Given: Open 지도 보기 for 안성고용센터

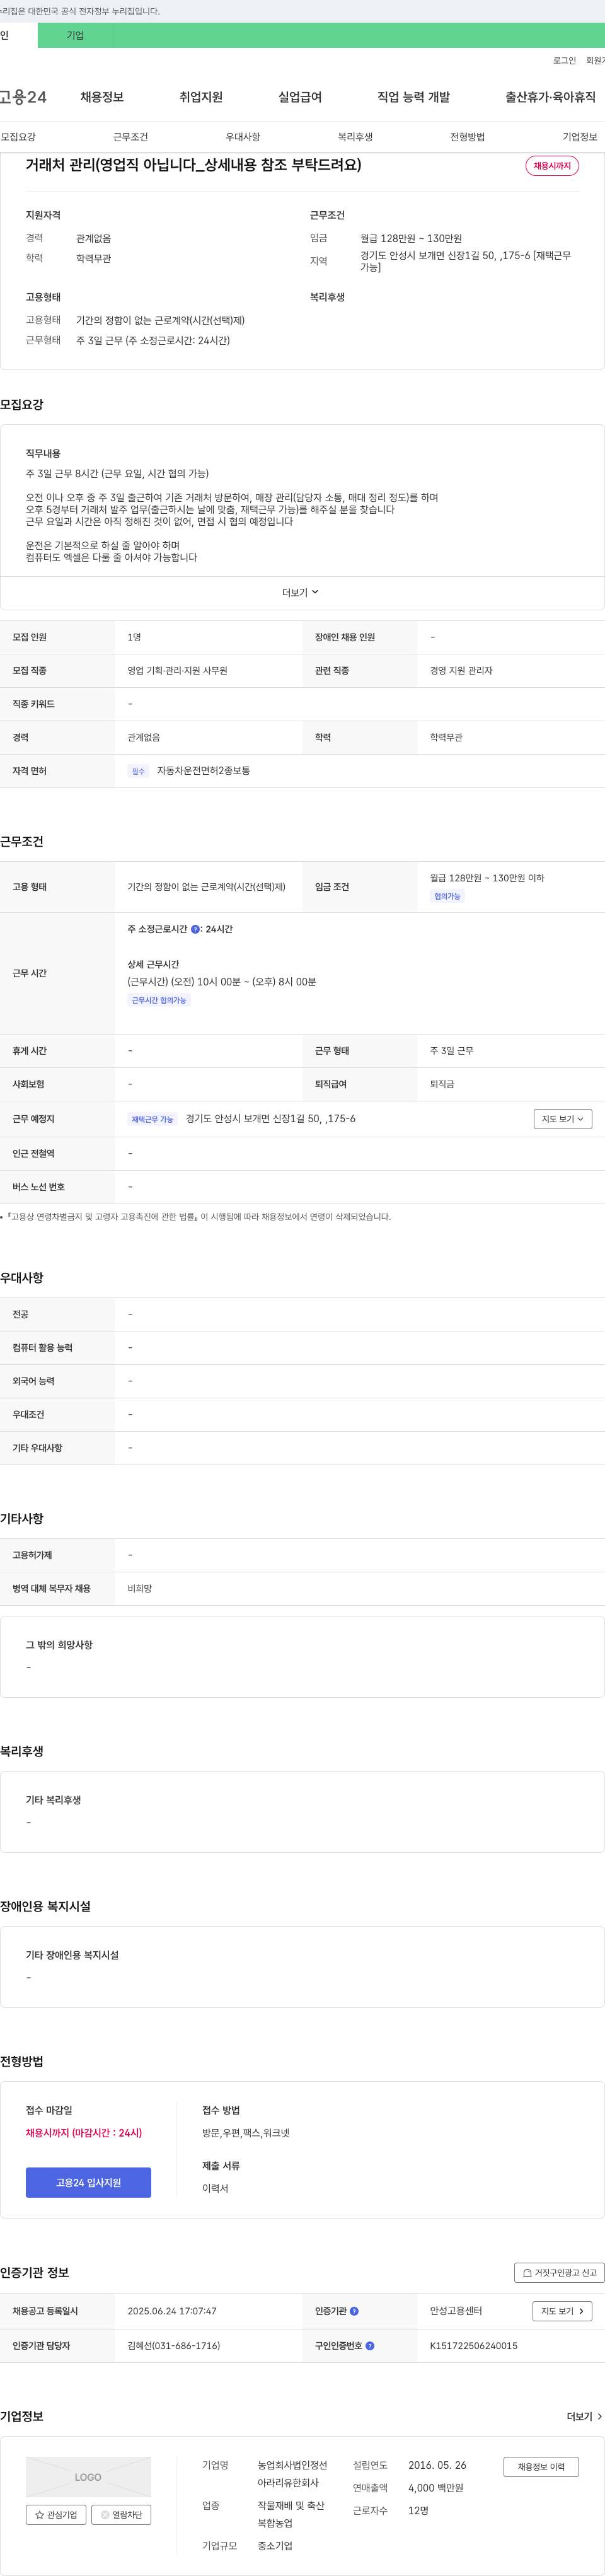Looking at the screenshot, I should 562,2311.
